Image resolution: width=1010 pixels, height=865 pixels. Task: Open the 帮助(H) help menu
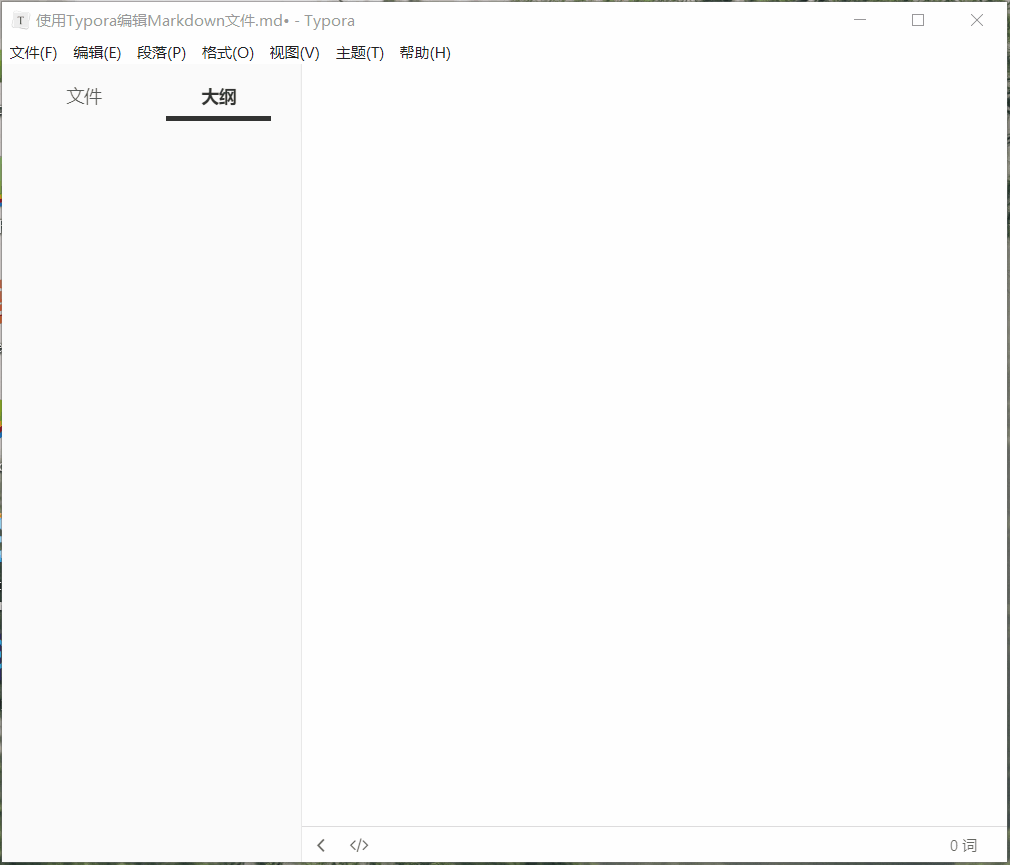tap(425, 53)
